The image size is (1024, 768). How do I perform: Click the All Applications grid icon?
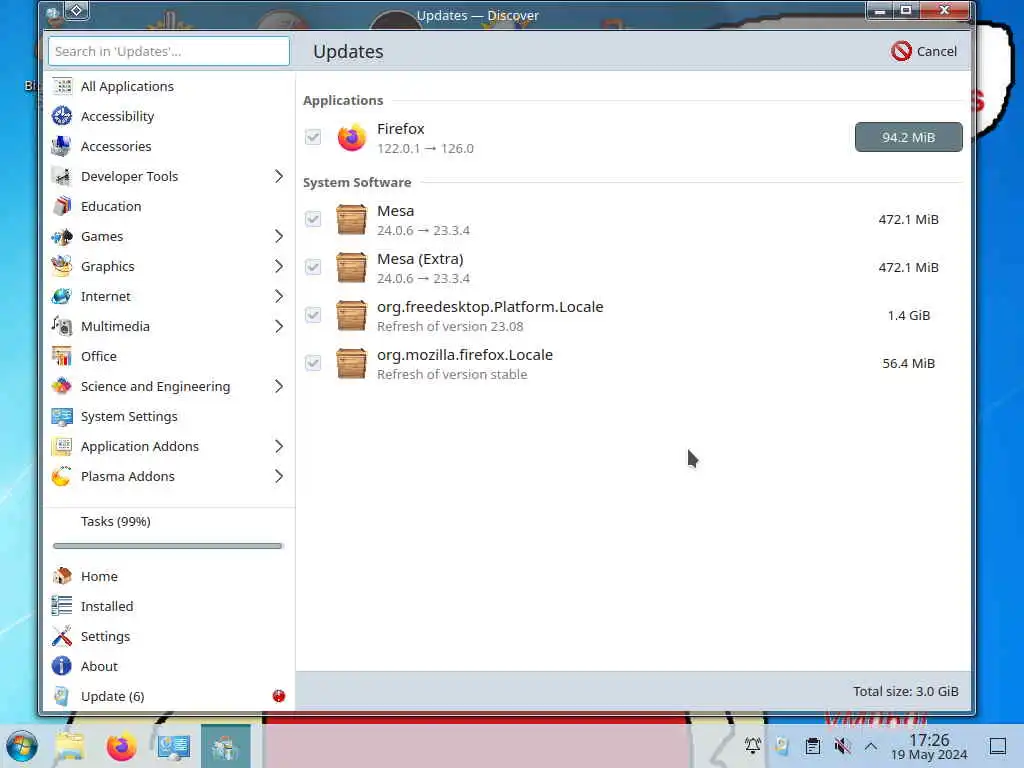click(62, 86)
